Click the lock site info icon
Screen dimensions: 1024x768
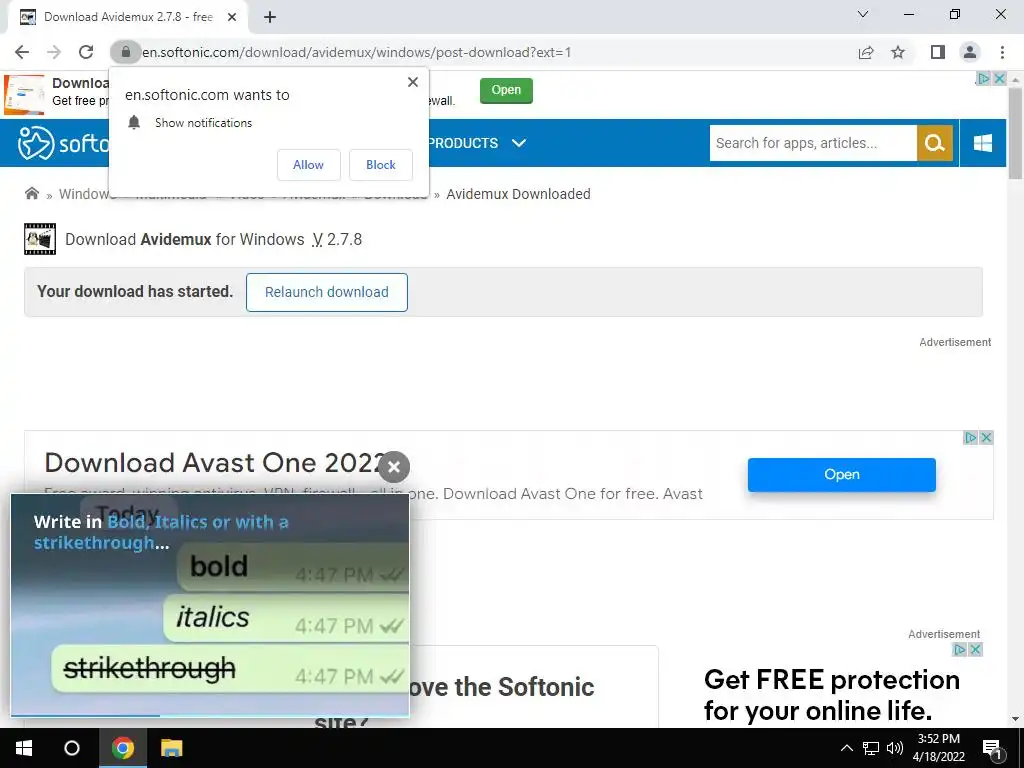[125, 52]
